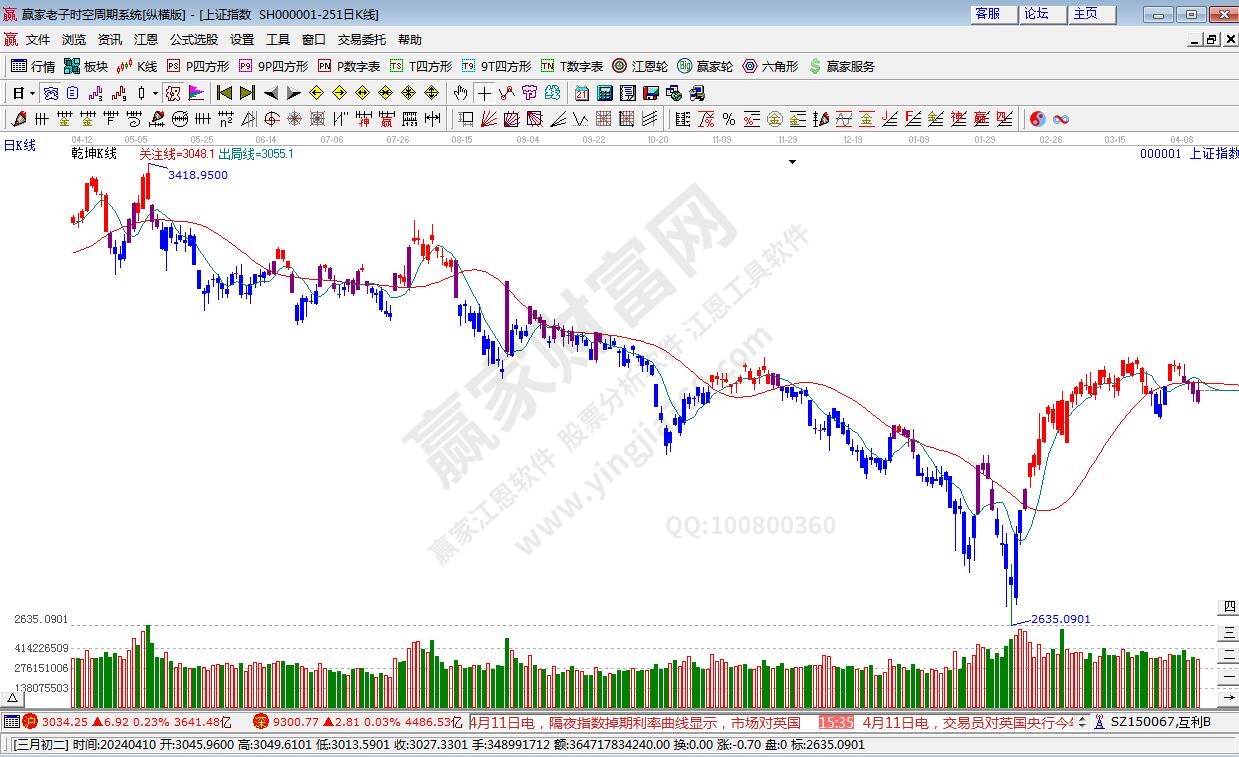Image resolution: width=1239 pixels, height=757 pixels.
Task: Click the yin-yang taiji icon
Action: click(1037, 119)
